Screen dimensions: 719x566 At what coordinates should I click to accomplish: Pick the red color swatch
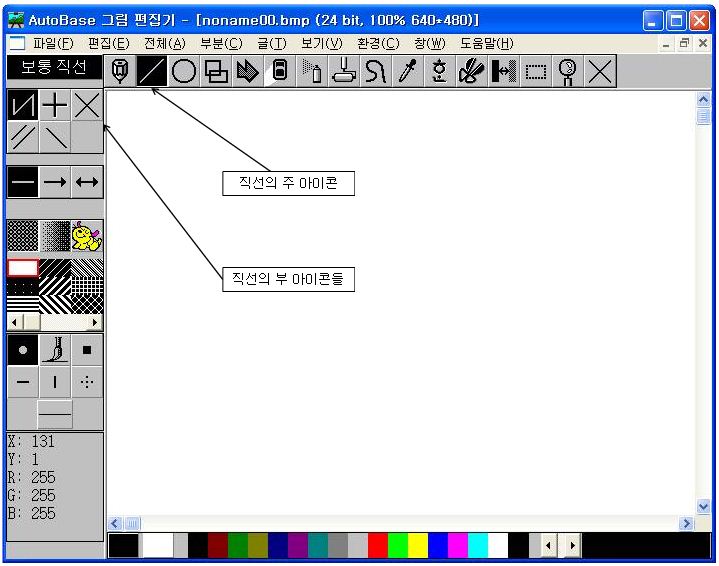click(377, 545)
